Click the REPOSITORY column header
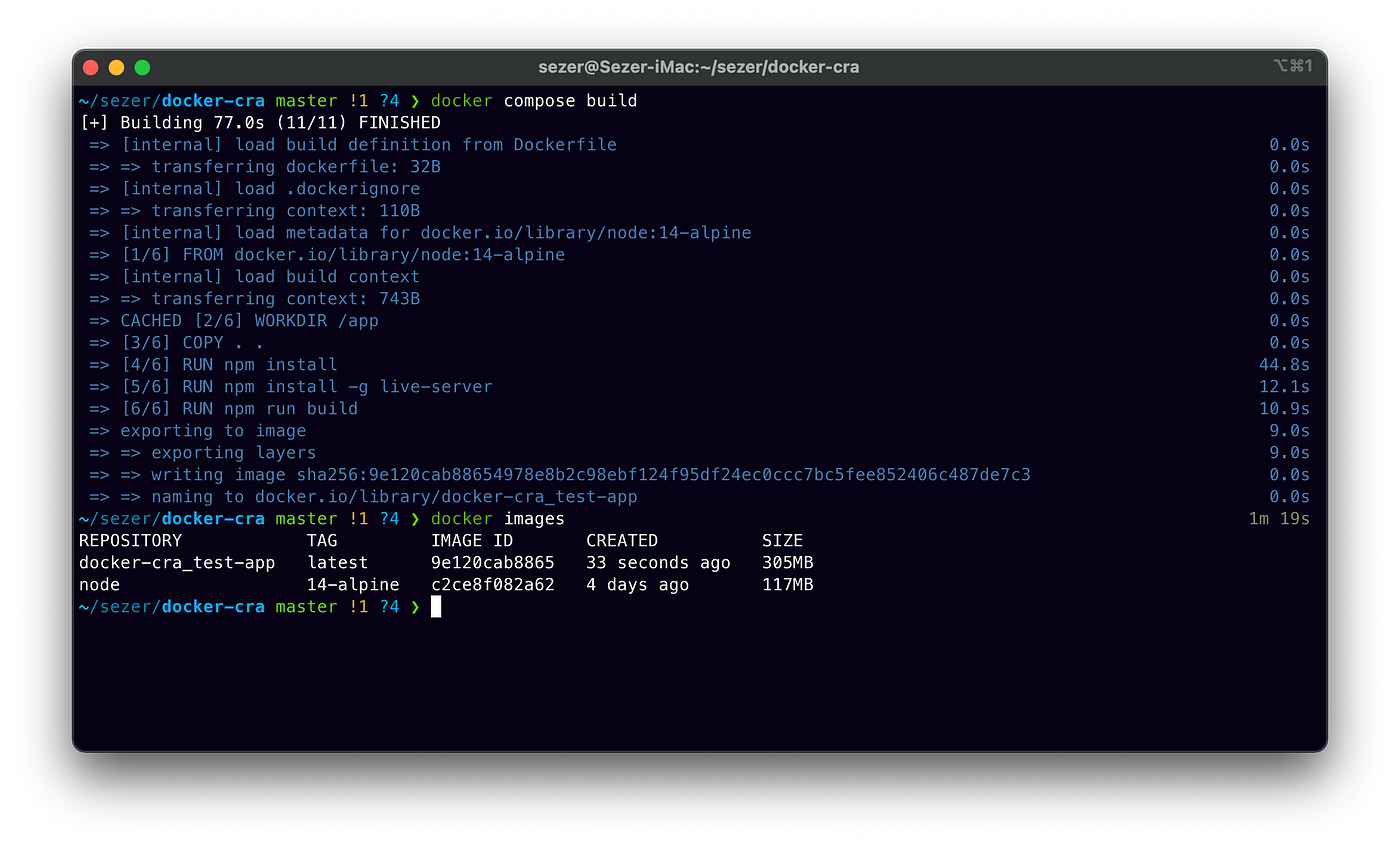Image resolution: width=1400 pixels, height=848 pixels. (x=131, y=541)
